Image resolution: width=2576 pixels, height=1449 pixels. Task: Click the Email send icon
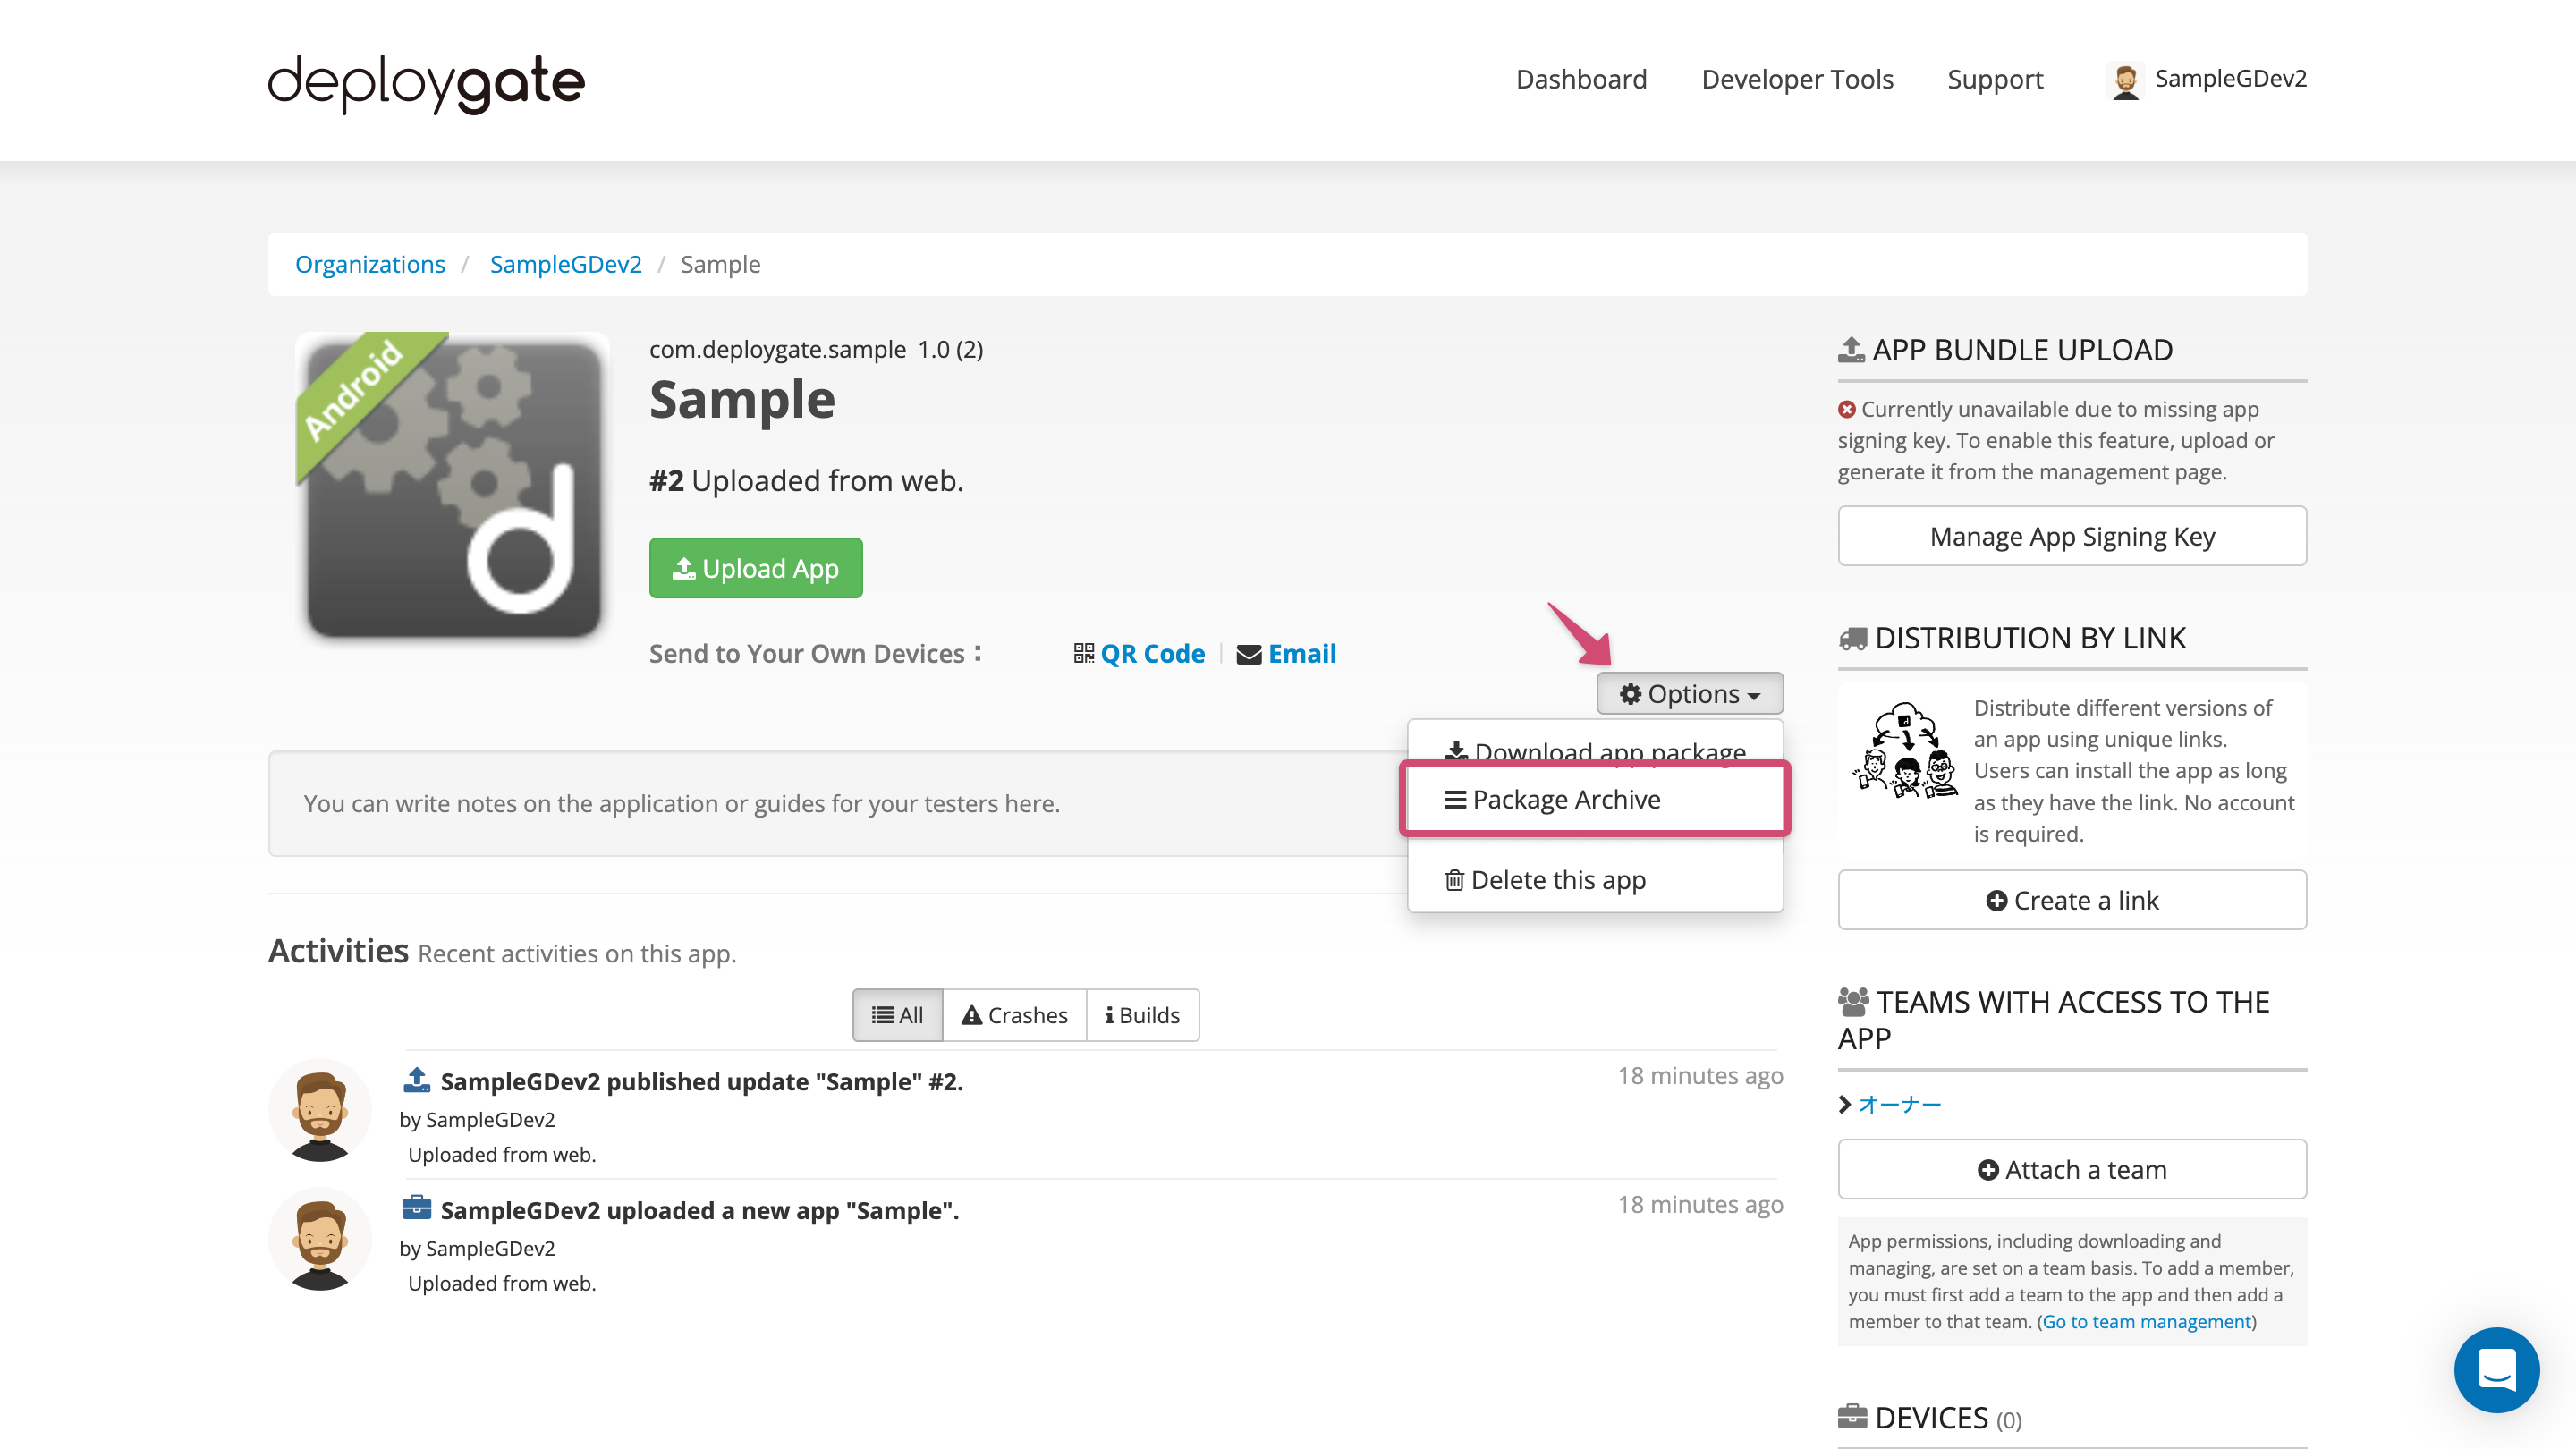coord(1247,653)
